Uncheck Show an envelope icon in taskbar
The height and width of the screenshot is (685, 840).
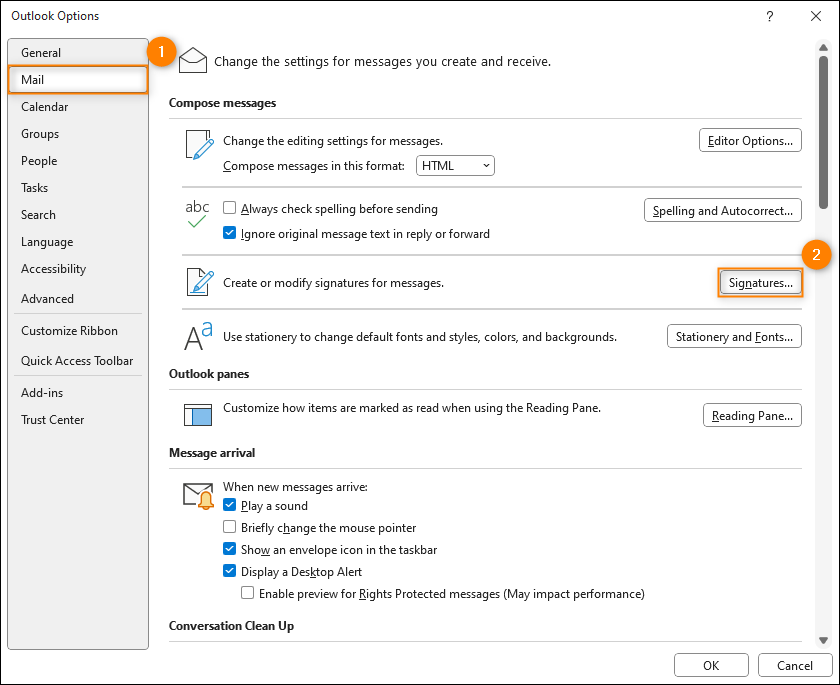tap(229, 549)
